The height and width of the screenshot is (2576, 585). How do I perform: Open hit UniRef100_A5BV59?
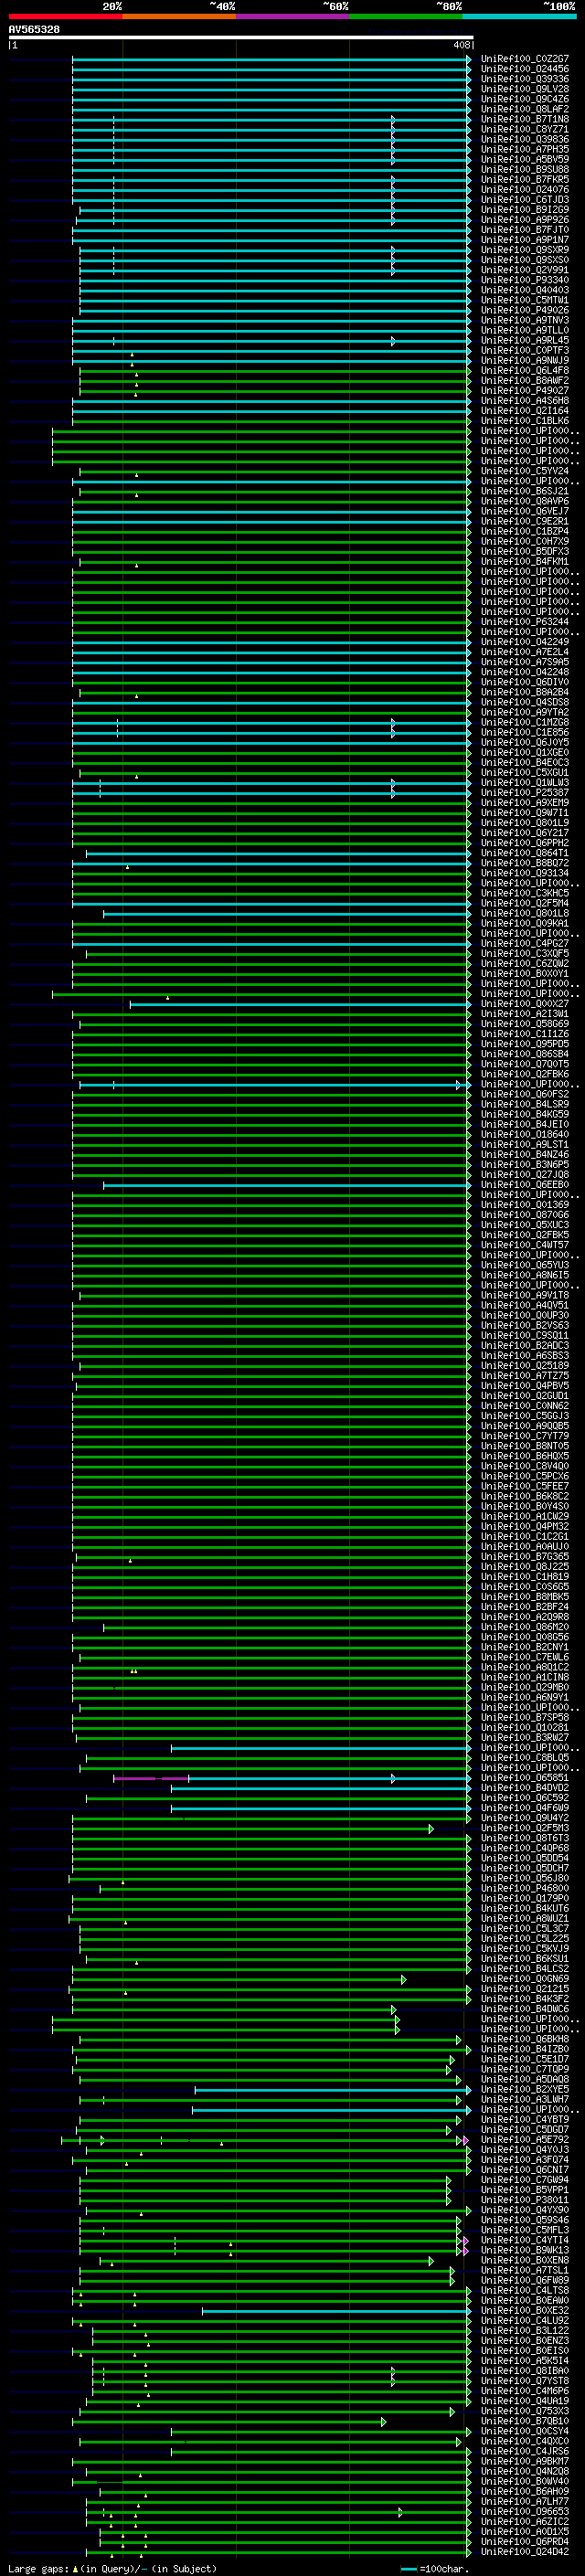click(525, 159)
